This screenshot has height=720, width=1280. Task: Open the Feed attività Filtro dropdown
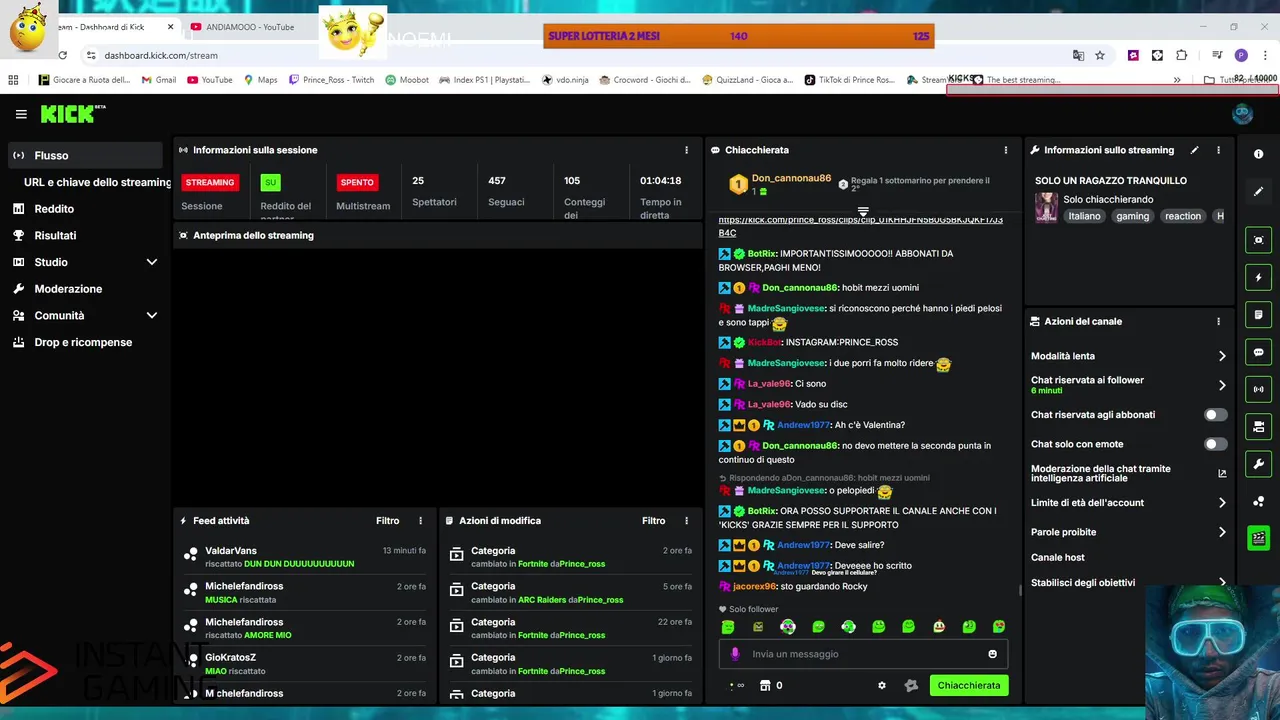click(x=387, y=521)
